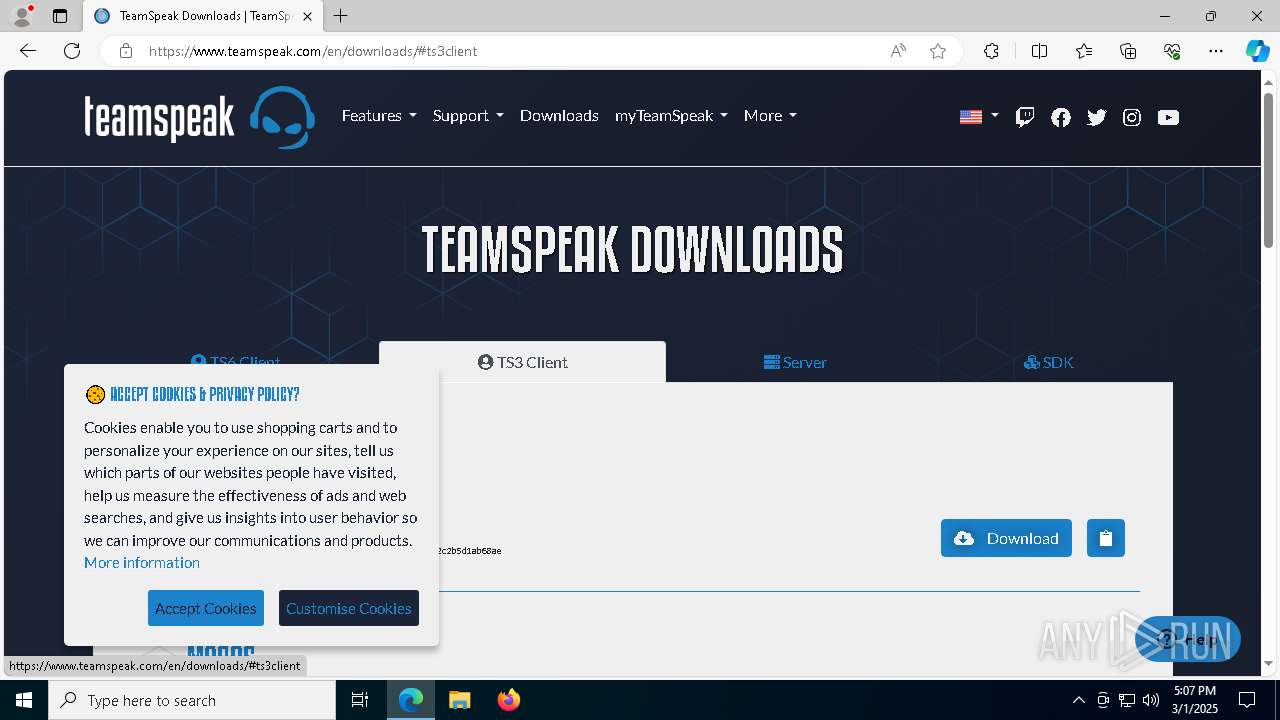This screenshot has height=720, width=1280.
Task: Toggle Split screen view
Action: tap(1040, 51)
